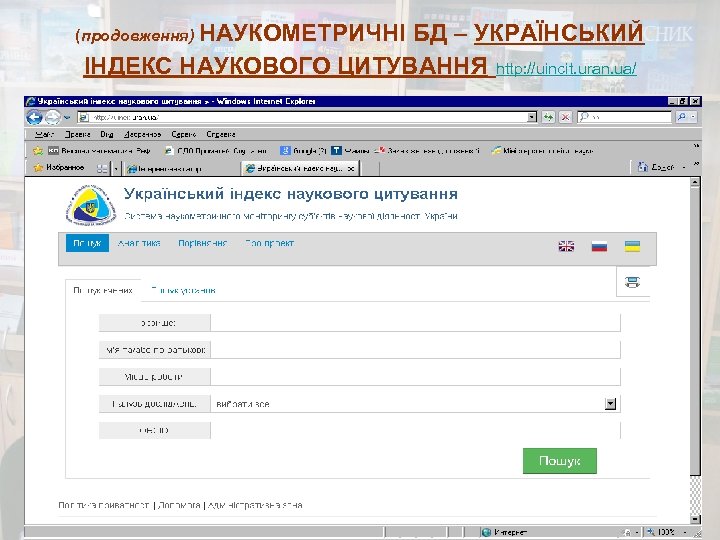Open the Правка menu
This screenshot has height=540, width=720.
click(77, 135)
